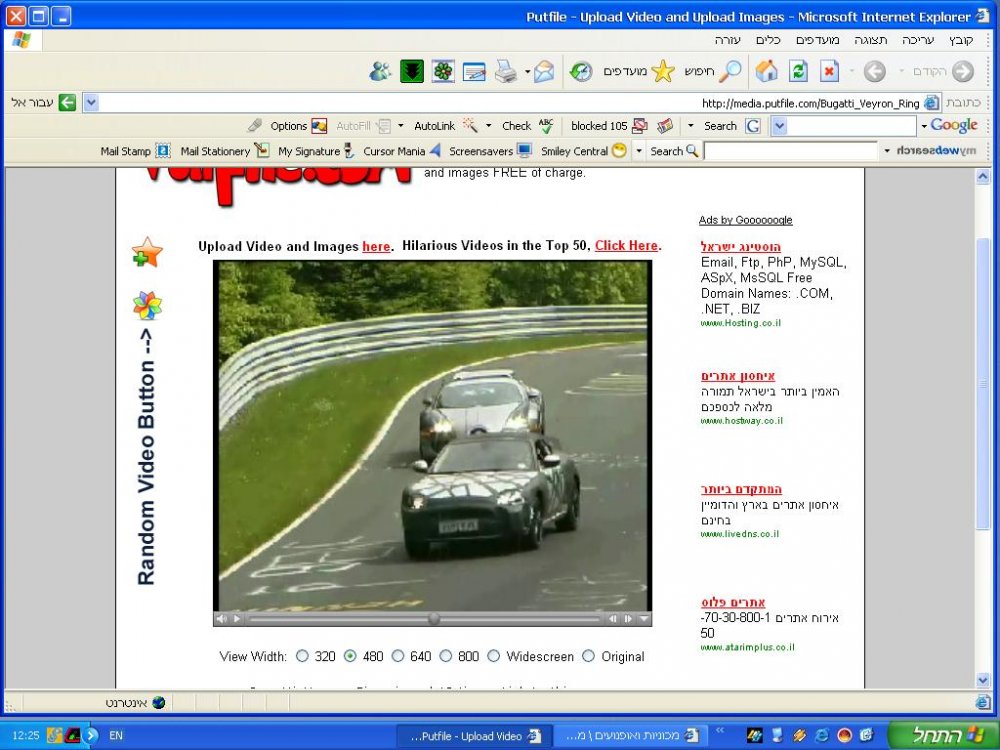Open the www.Hosting.co.il ad link
The height and width of the screenshot is (750, 1000).
(x=740, y=323)
